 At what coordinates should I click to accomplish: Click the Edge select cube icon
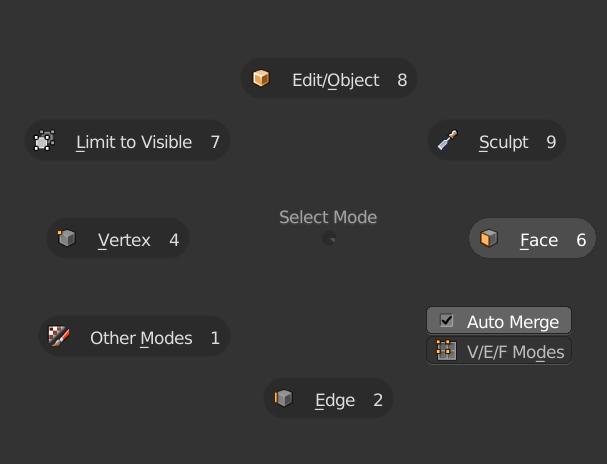(x=284, y=399)
